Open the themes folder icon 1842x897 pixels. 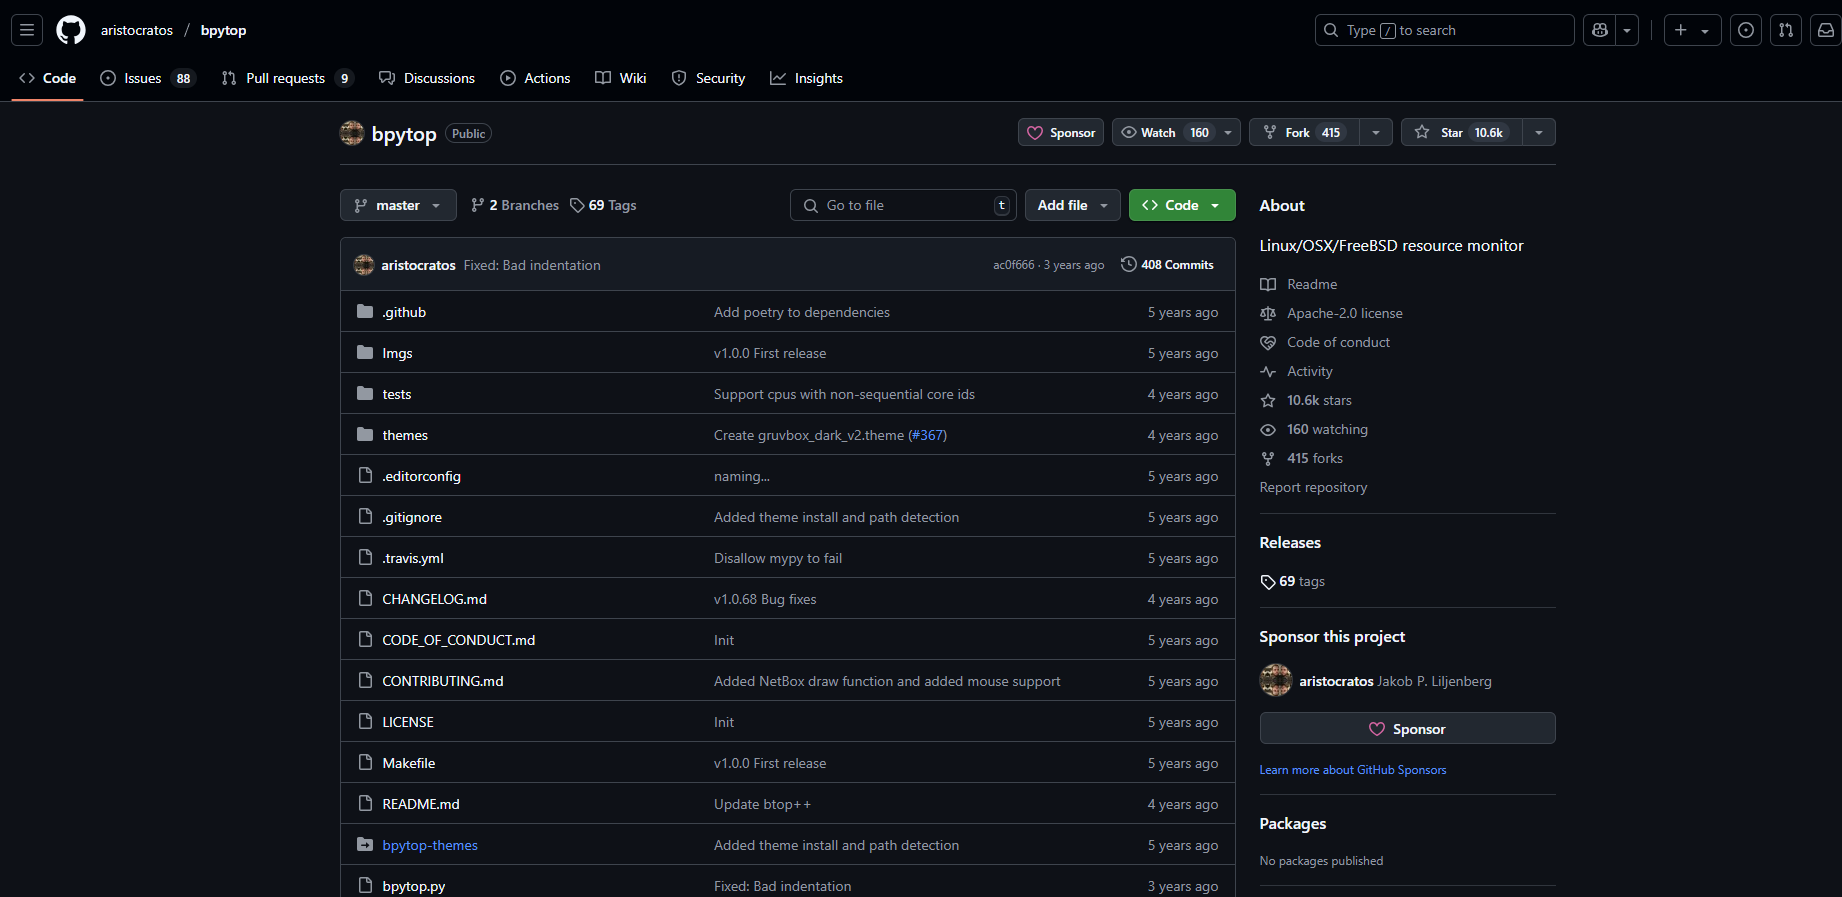365,434
